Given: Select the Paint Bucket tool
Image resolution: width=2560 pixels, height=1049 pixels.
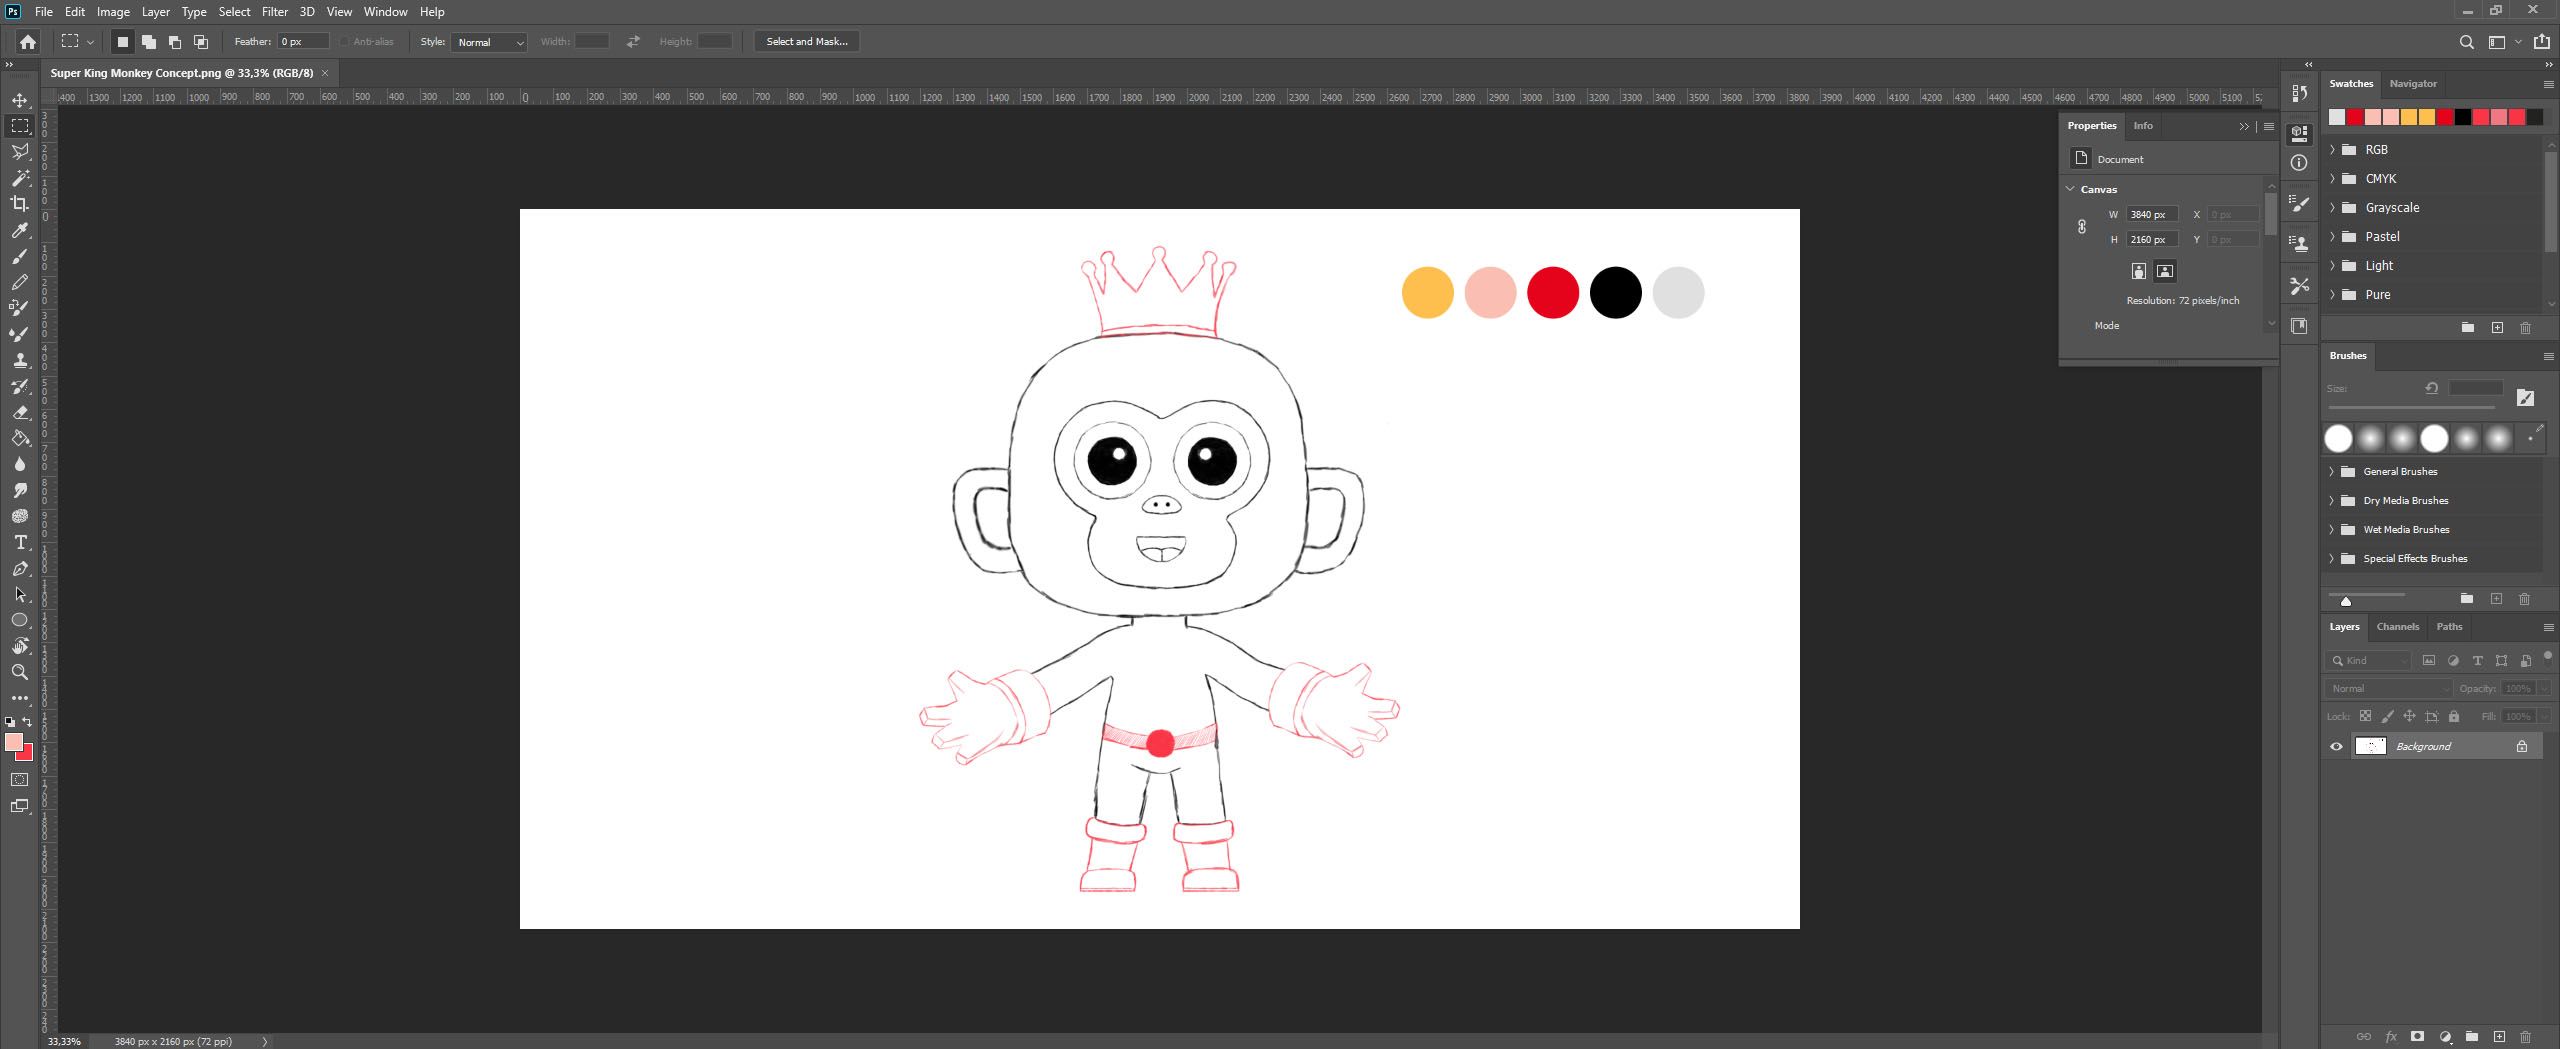Looking at the screenshot, I should point(19,438).
